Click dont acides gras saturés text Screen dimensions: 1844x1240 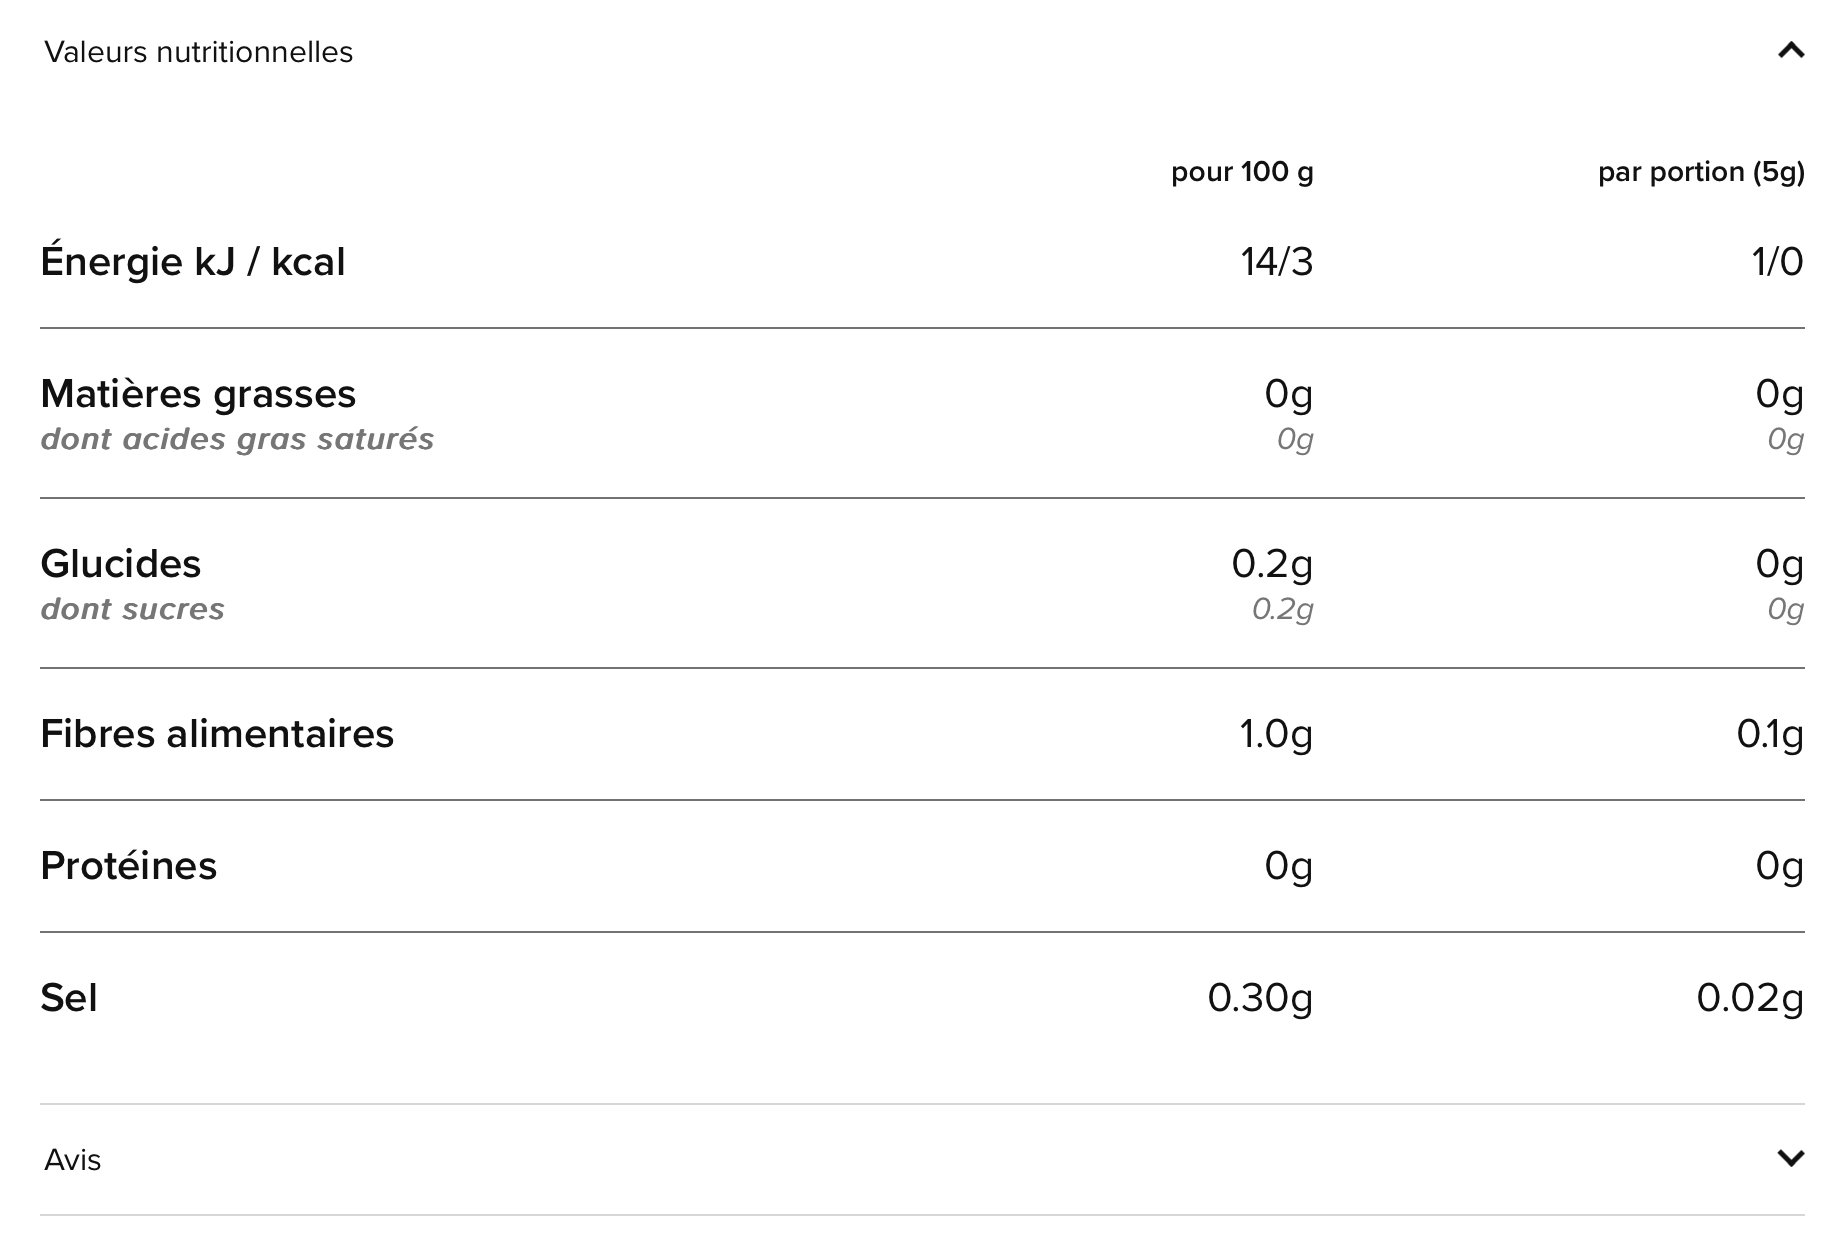pyautogui.click(x=238, y=439)
